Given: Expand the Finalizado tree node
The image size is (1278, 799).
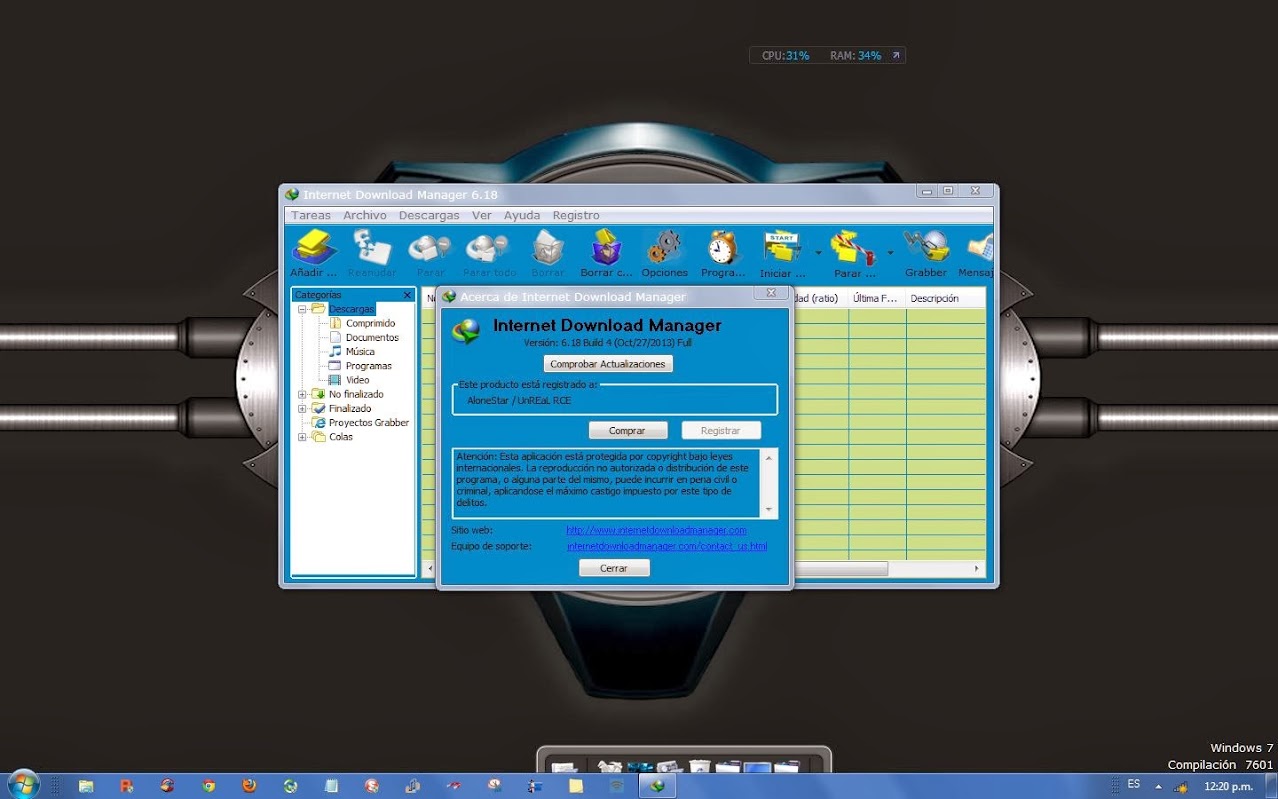Looking at the screenshot, I should [x=302, y=408].
